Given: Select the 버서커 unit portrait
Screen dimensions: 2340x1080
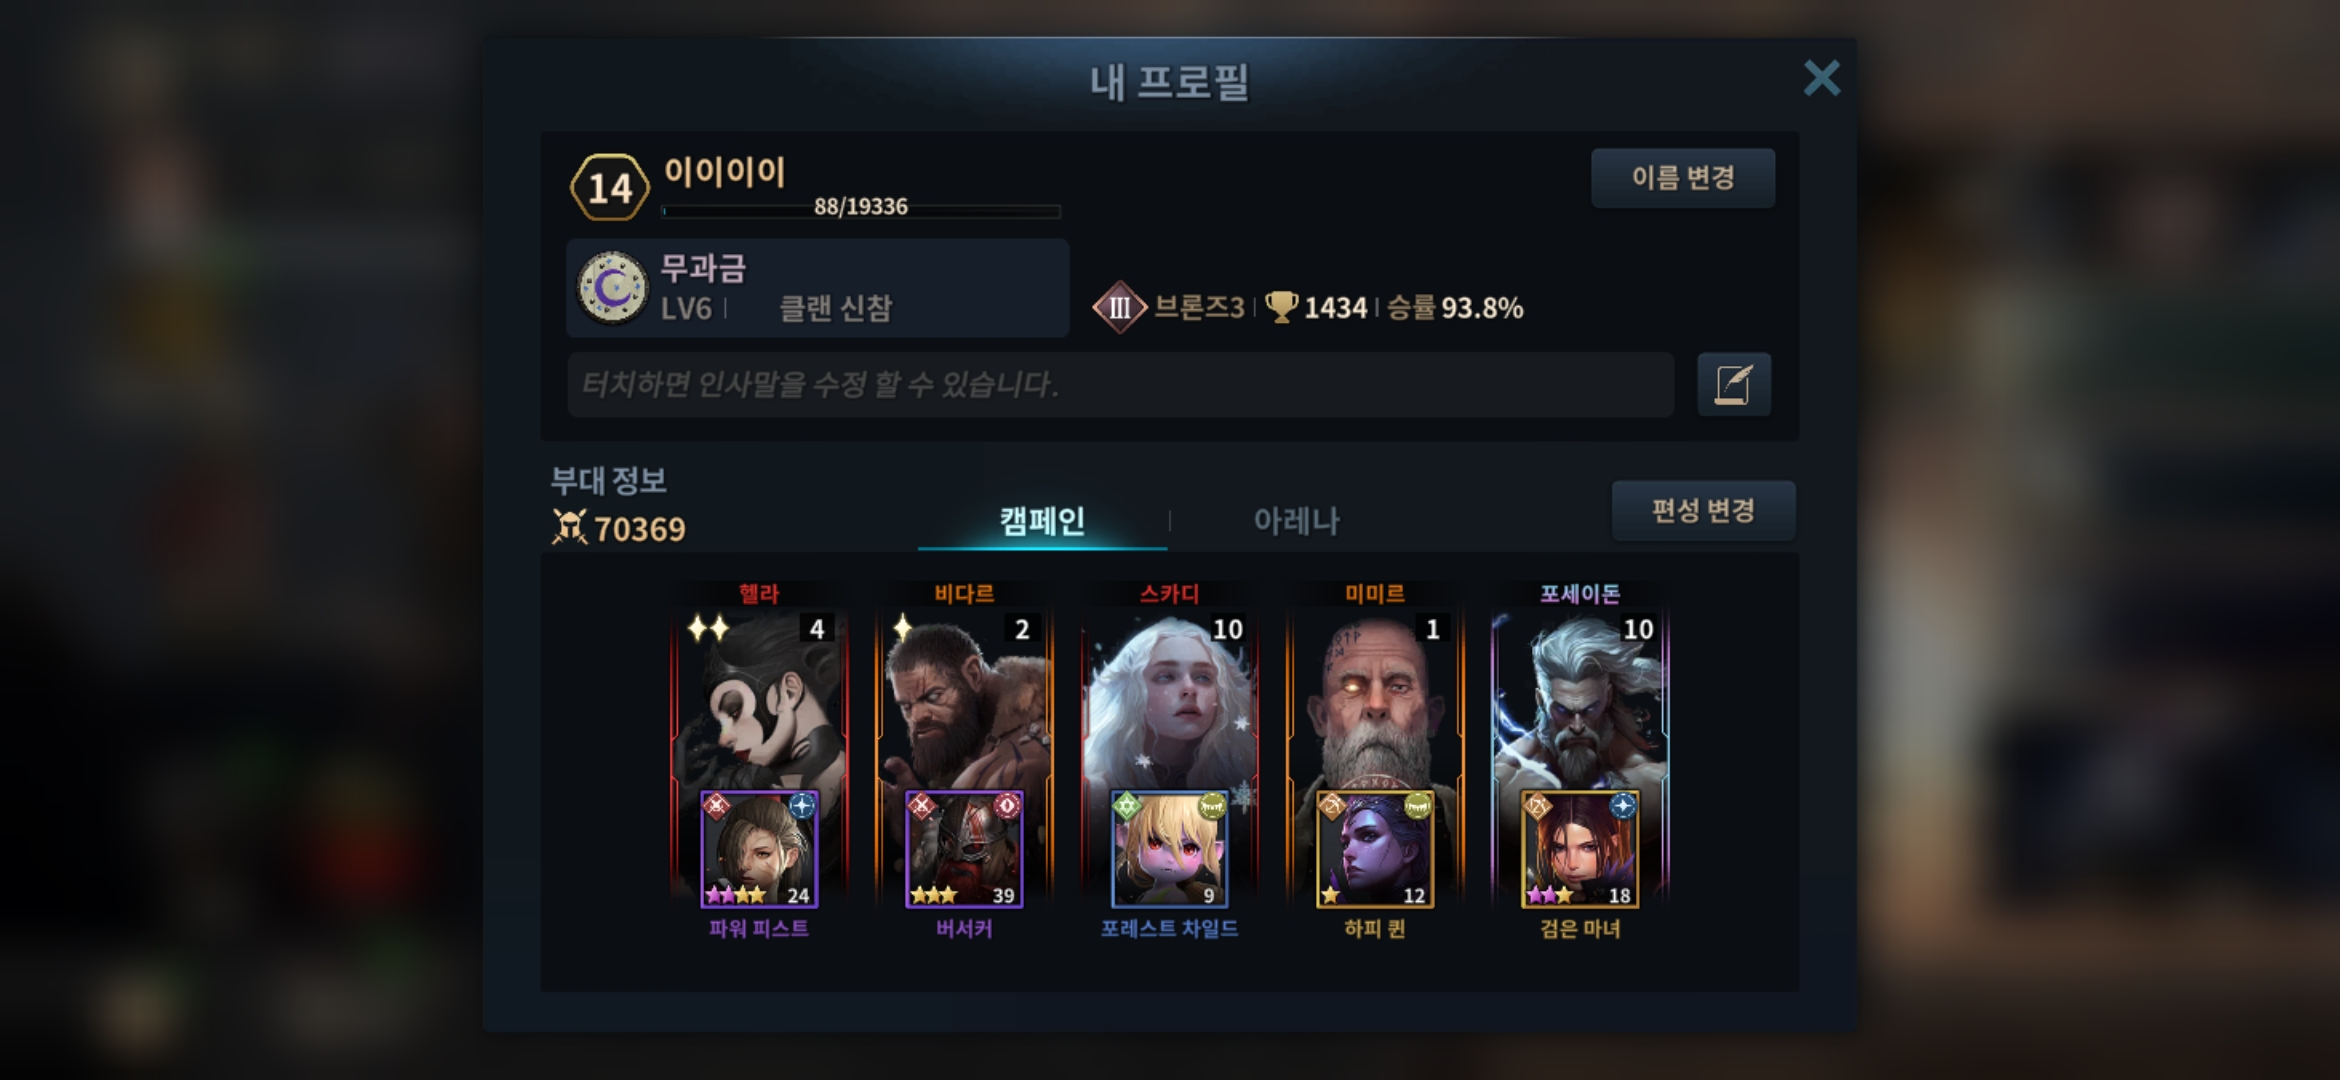Looking at the screenshot, I should coord(964,849).
